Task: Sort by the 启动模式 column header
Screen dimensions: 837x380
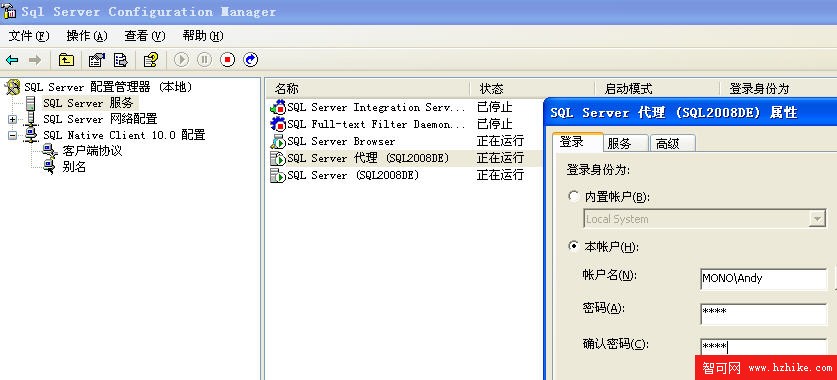Action: click(x=657, y=89)
